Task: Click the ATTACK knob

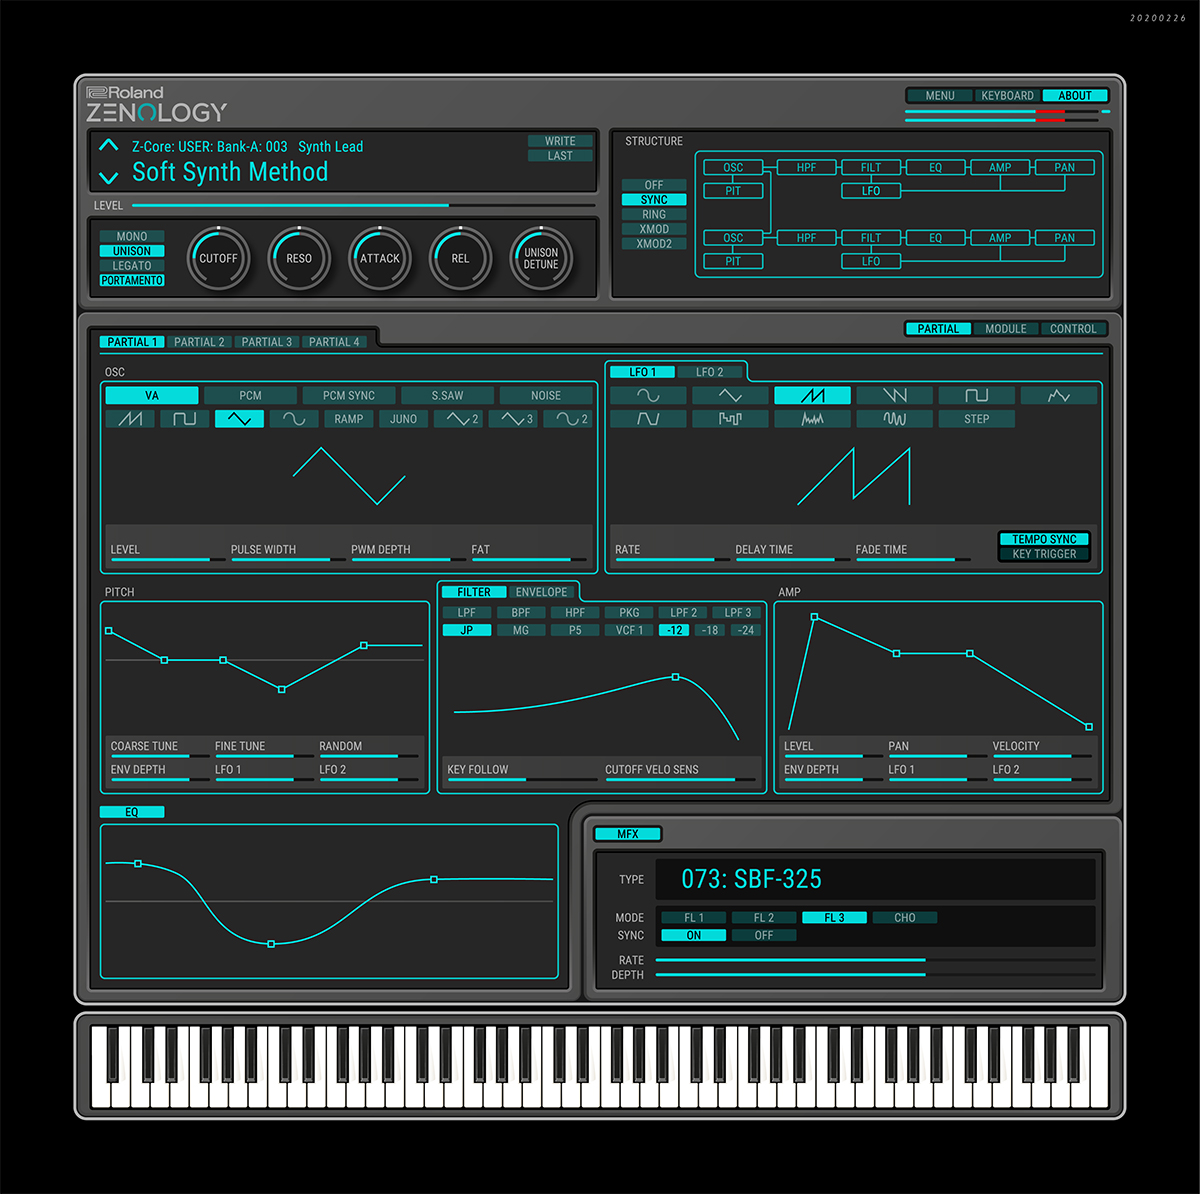Action: pos(380,258)
